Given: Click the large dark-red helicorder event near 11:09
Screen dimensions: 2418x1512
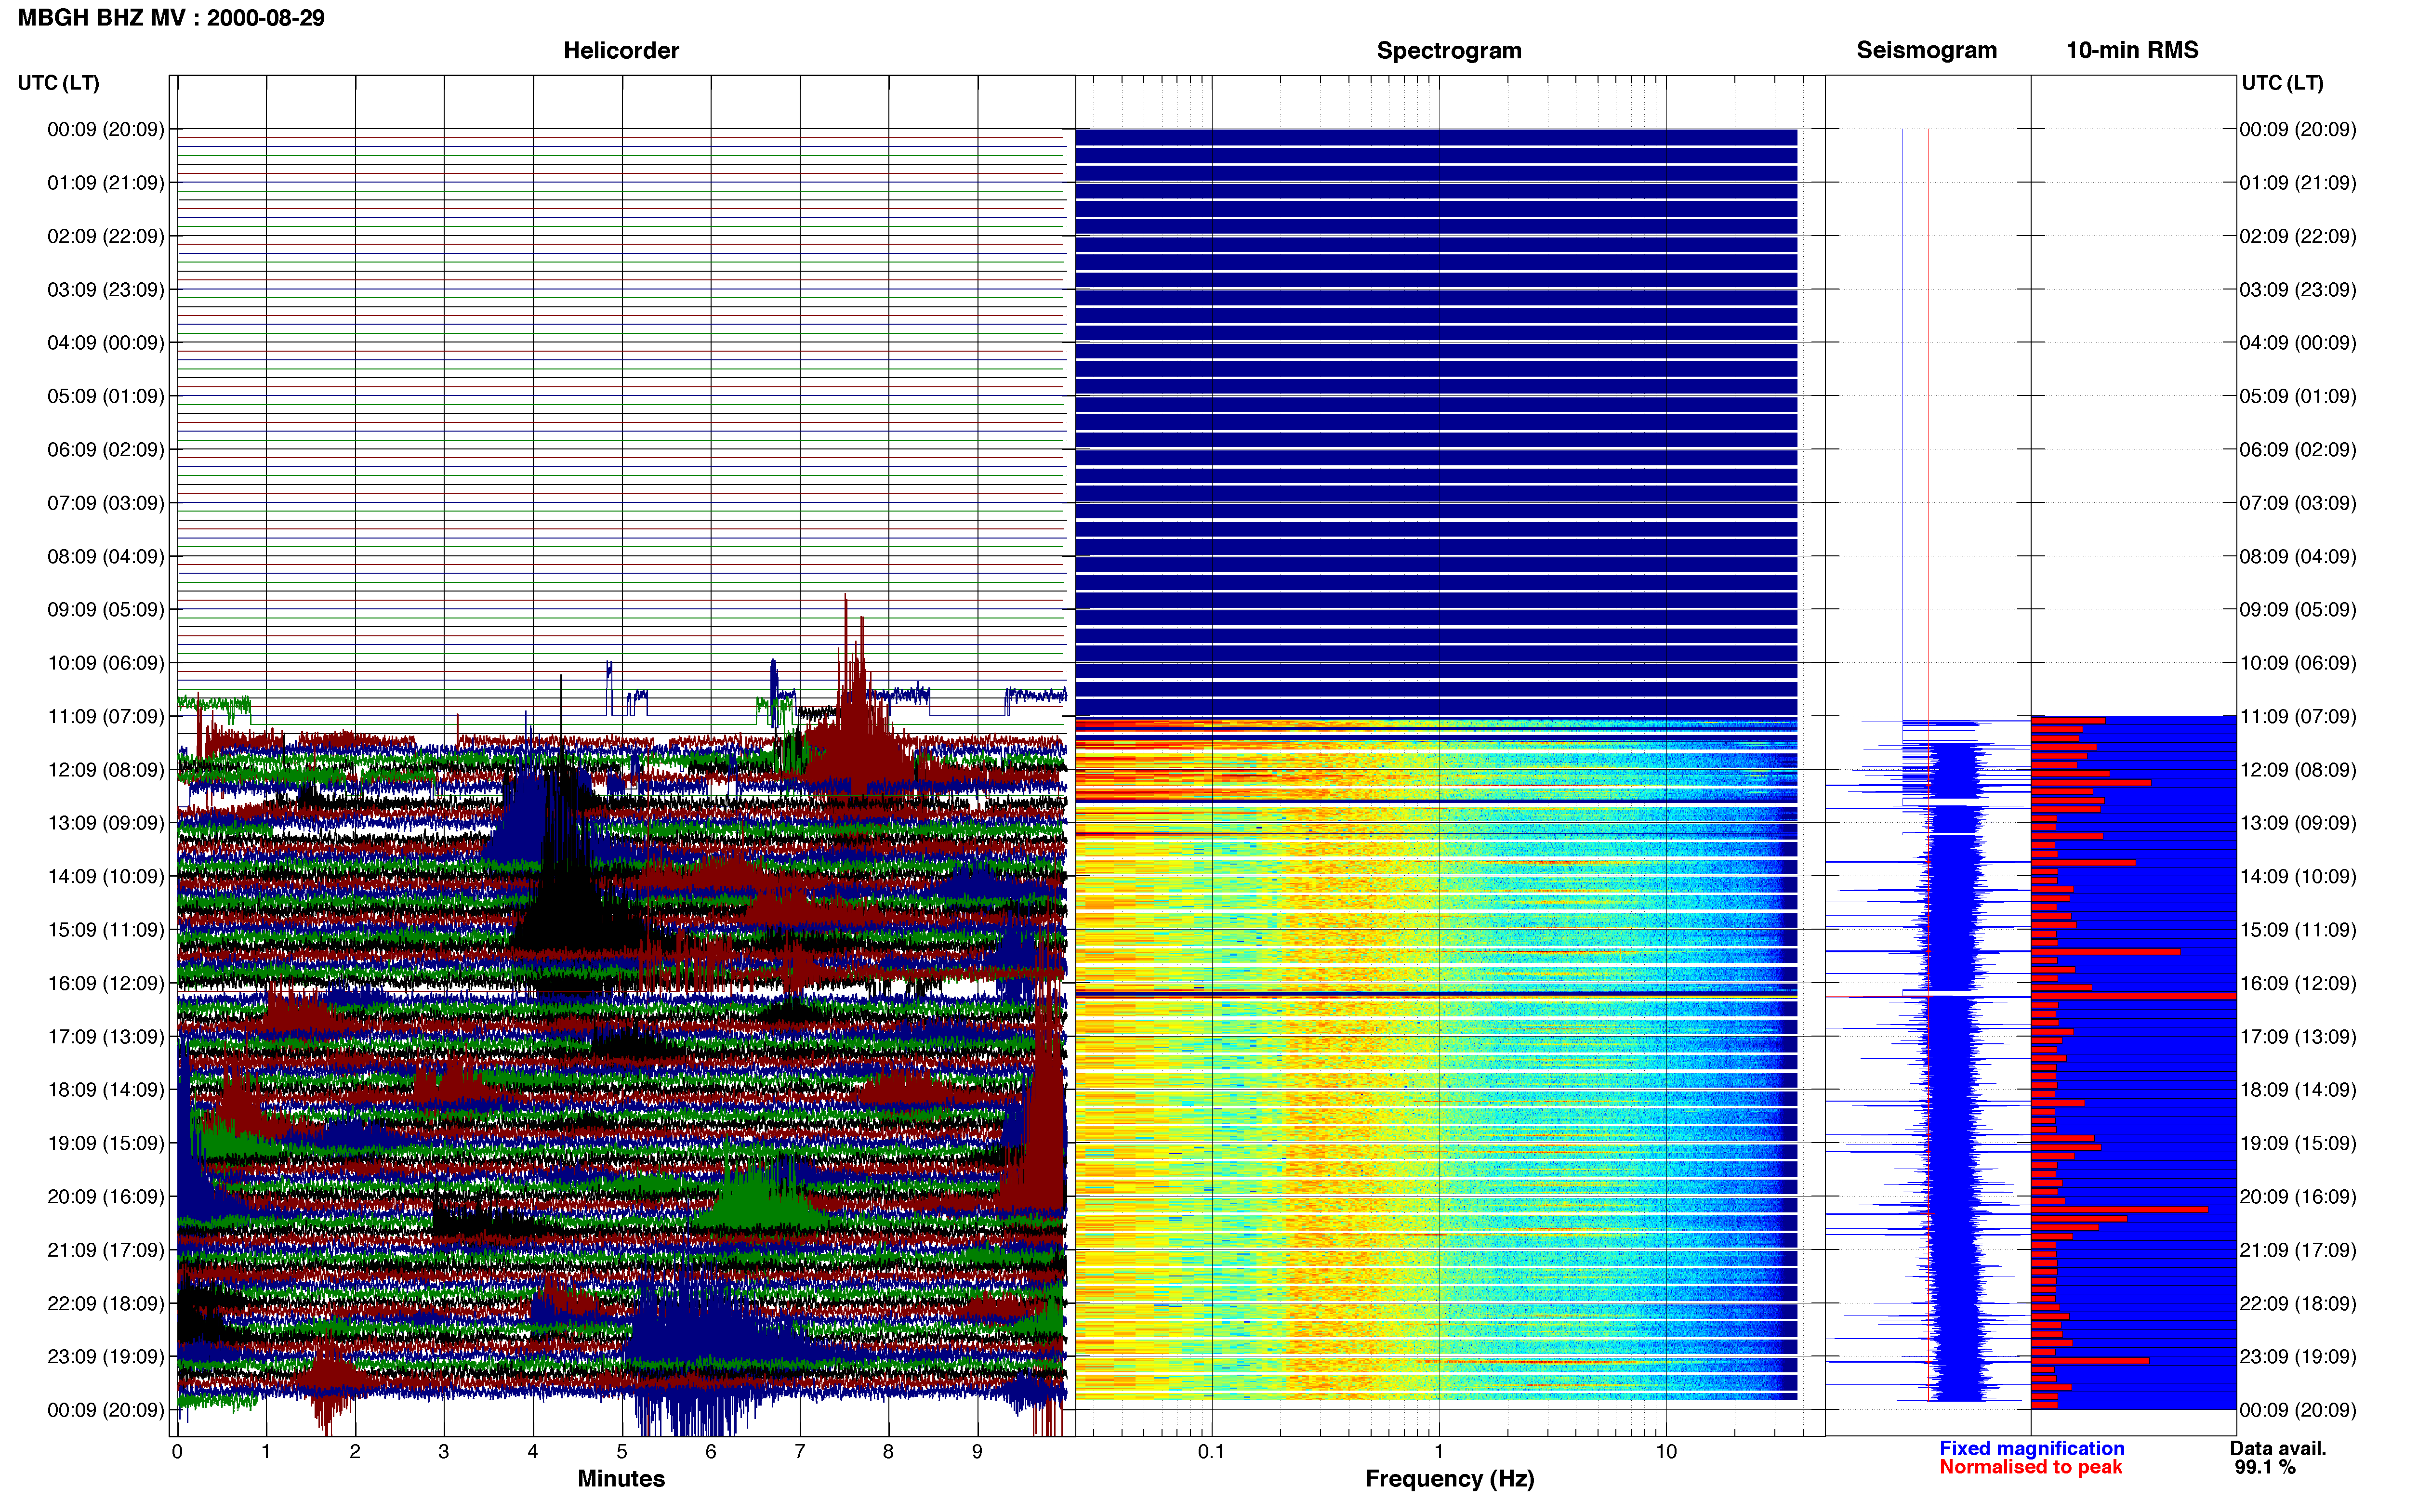Looking at the screenshot, I should (856, 720).
